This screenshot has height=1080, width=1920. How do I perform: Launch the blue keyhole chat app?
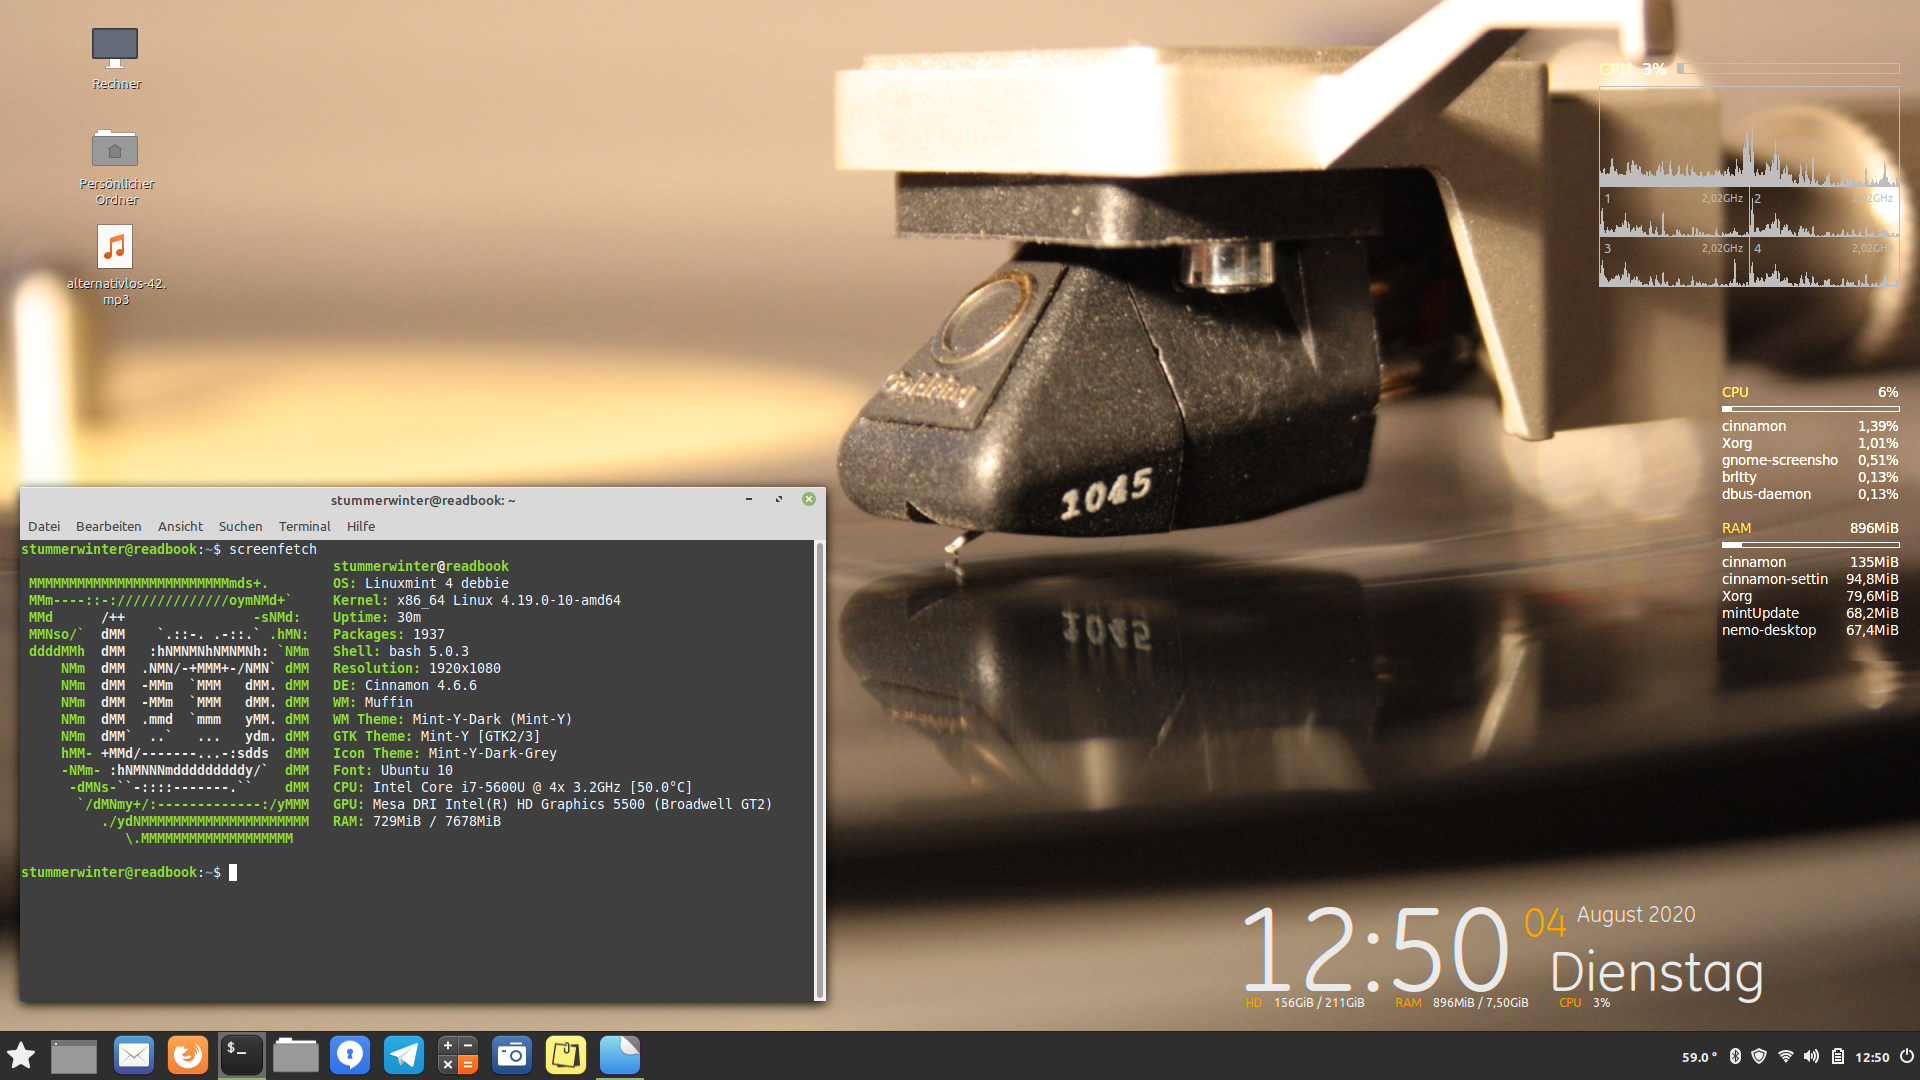(x=350, y=1055)
